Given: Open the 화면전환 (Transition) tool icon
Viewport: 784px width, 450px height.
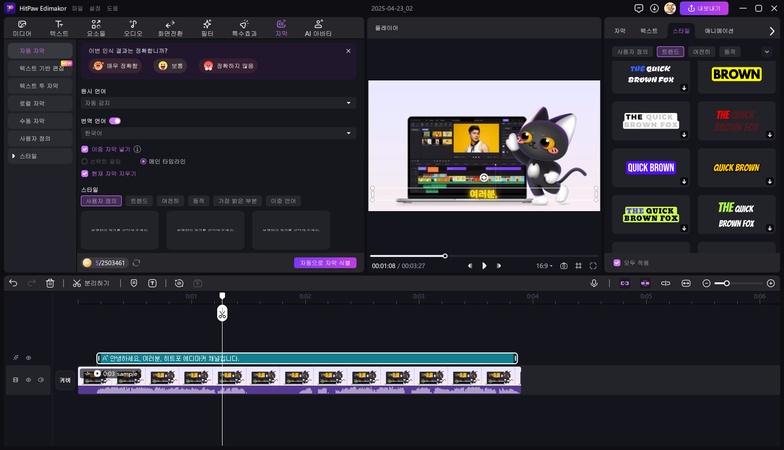Looking at the screenshot, I should point(170,26).
